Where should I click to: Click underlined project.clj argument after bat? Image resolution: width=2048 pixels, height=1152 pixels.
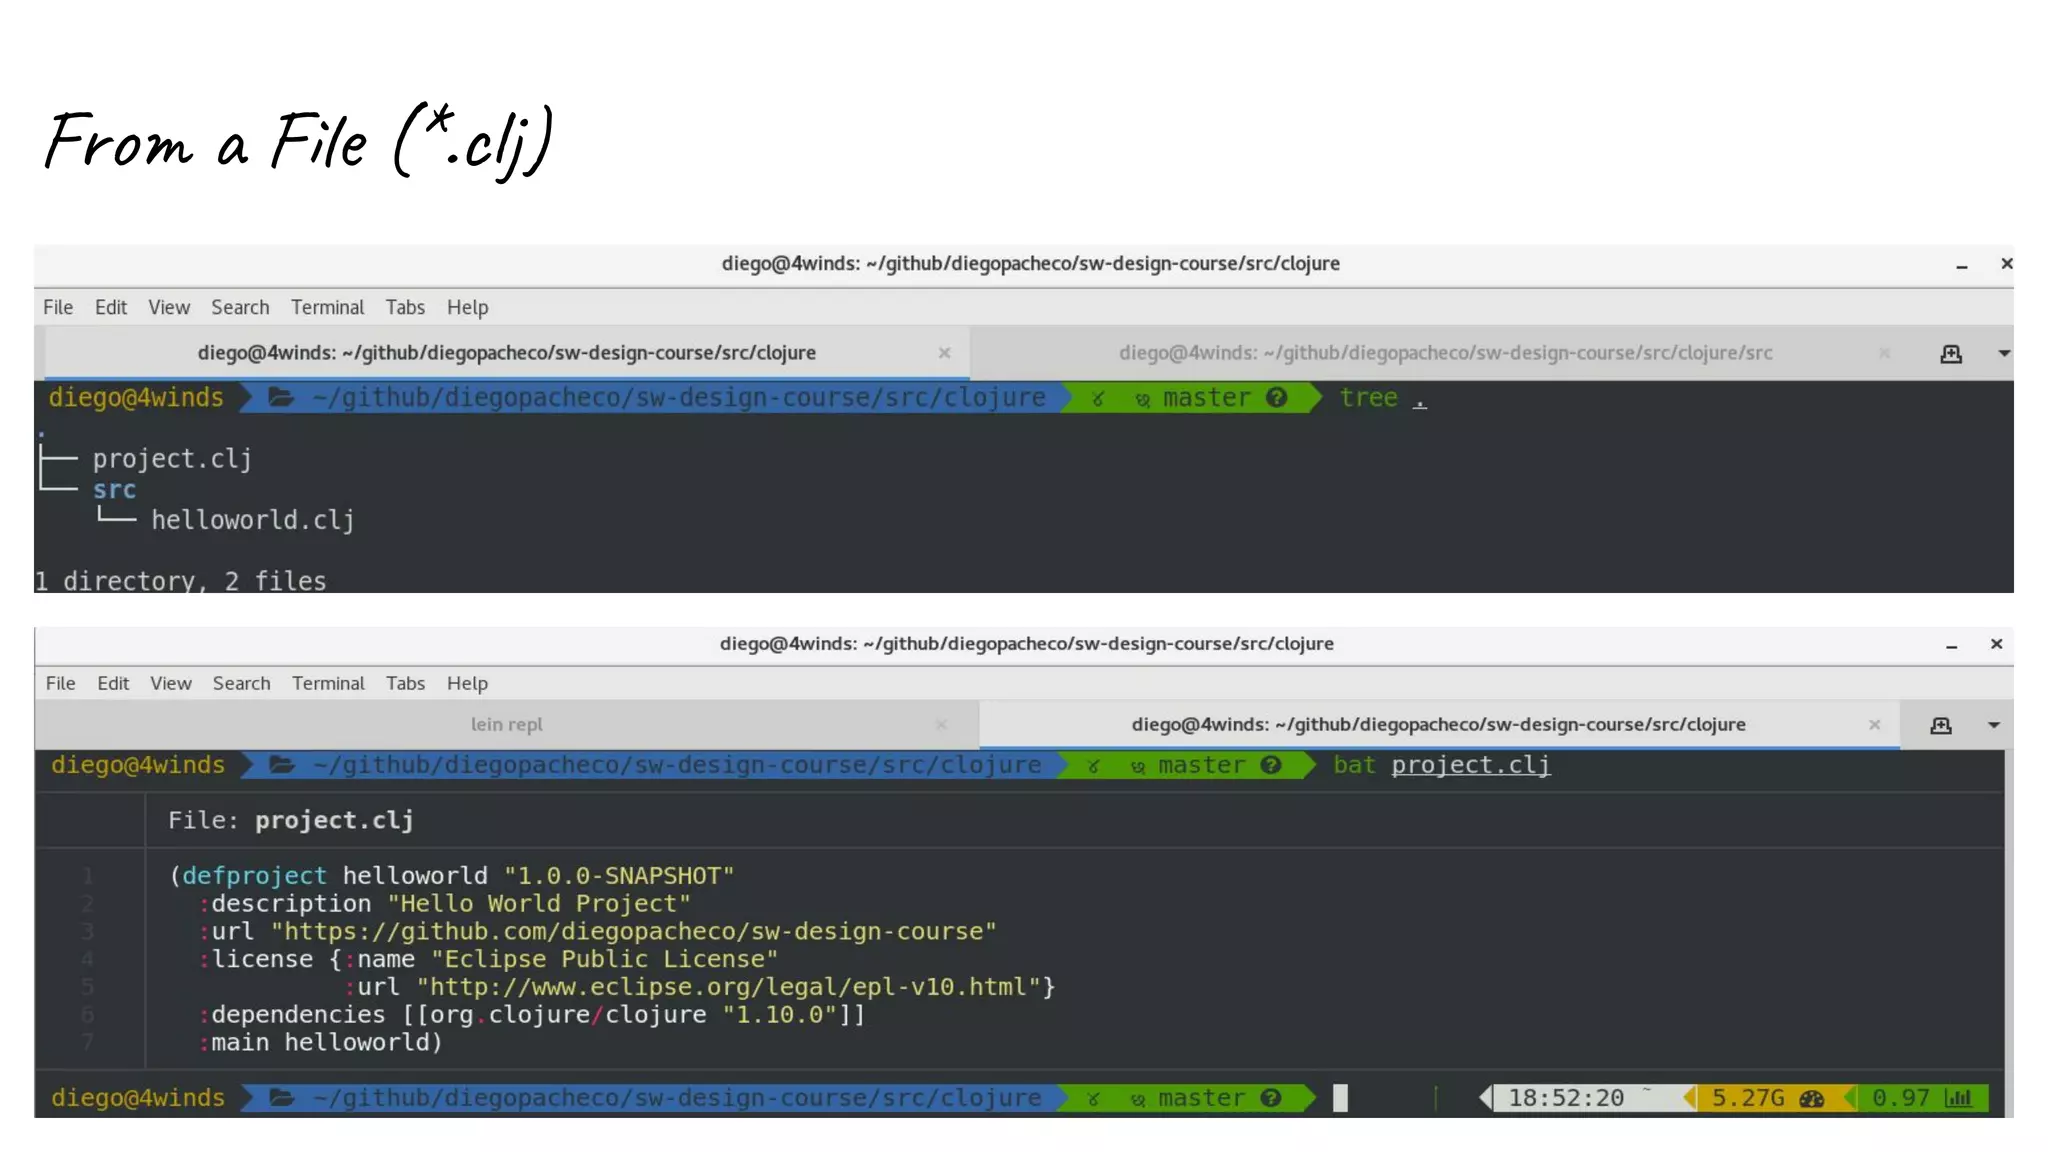tap(1470, 765)
